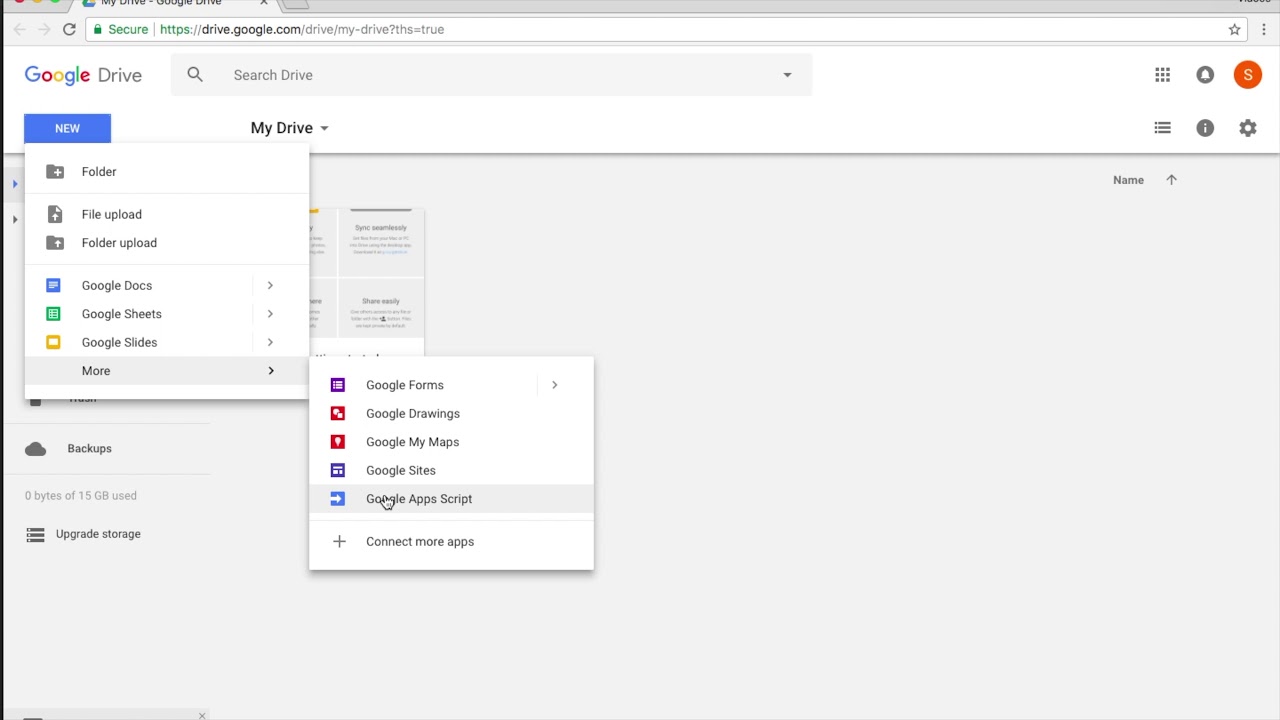
Task: Click the Google Docs icon
Action: click(54, 285)
